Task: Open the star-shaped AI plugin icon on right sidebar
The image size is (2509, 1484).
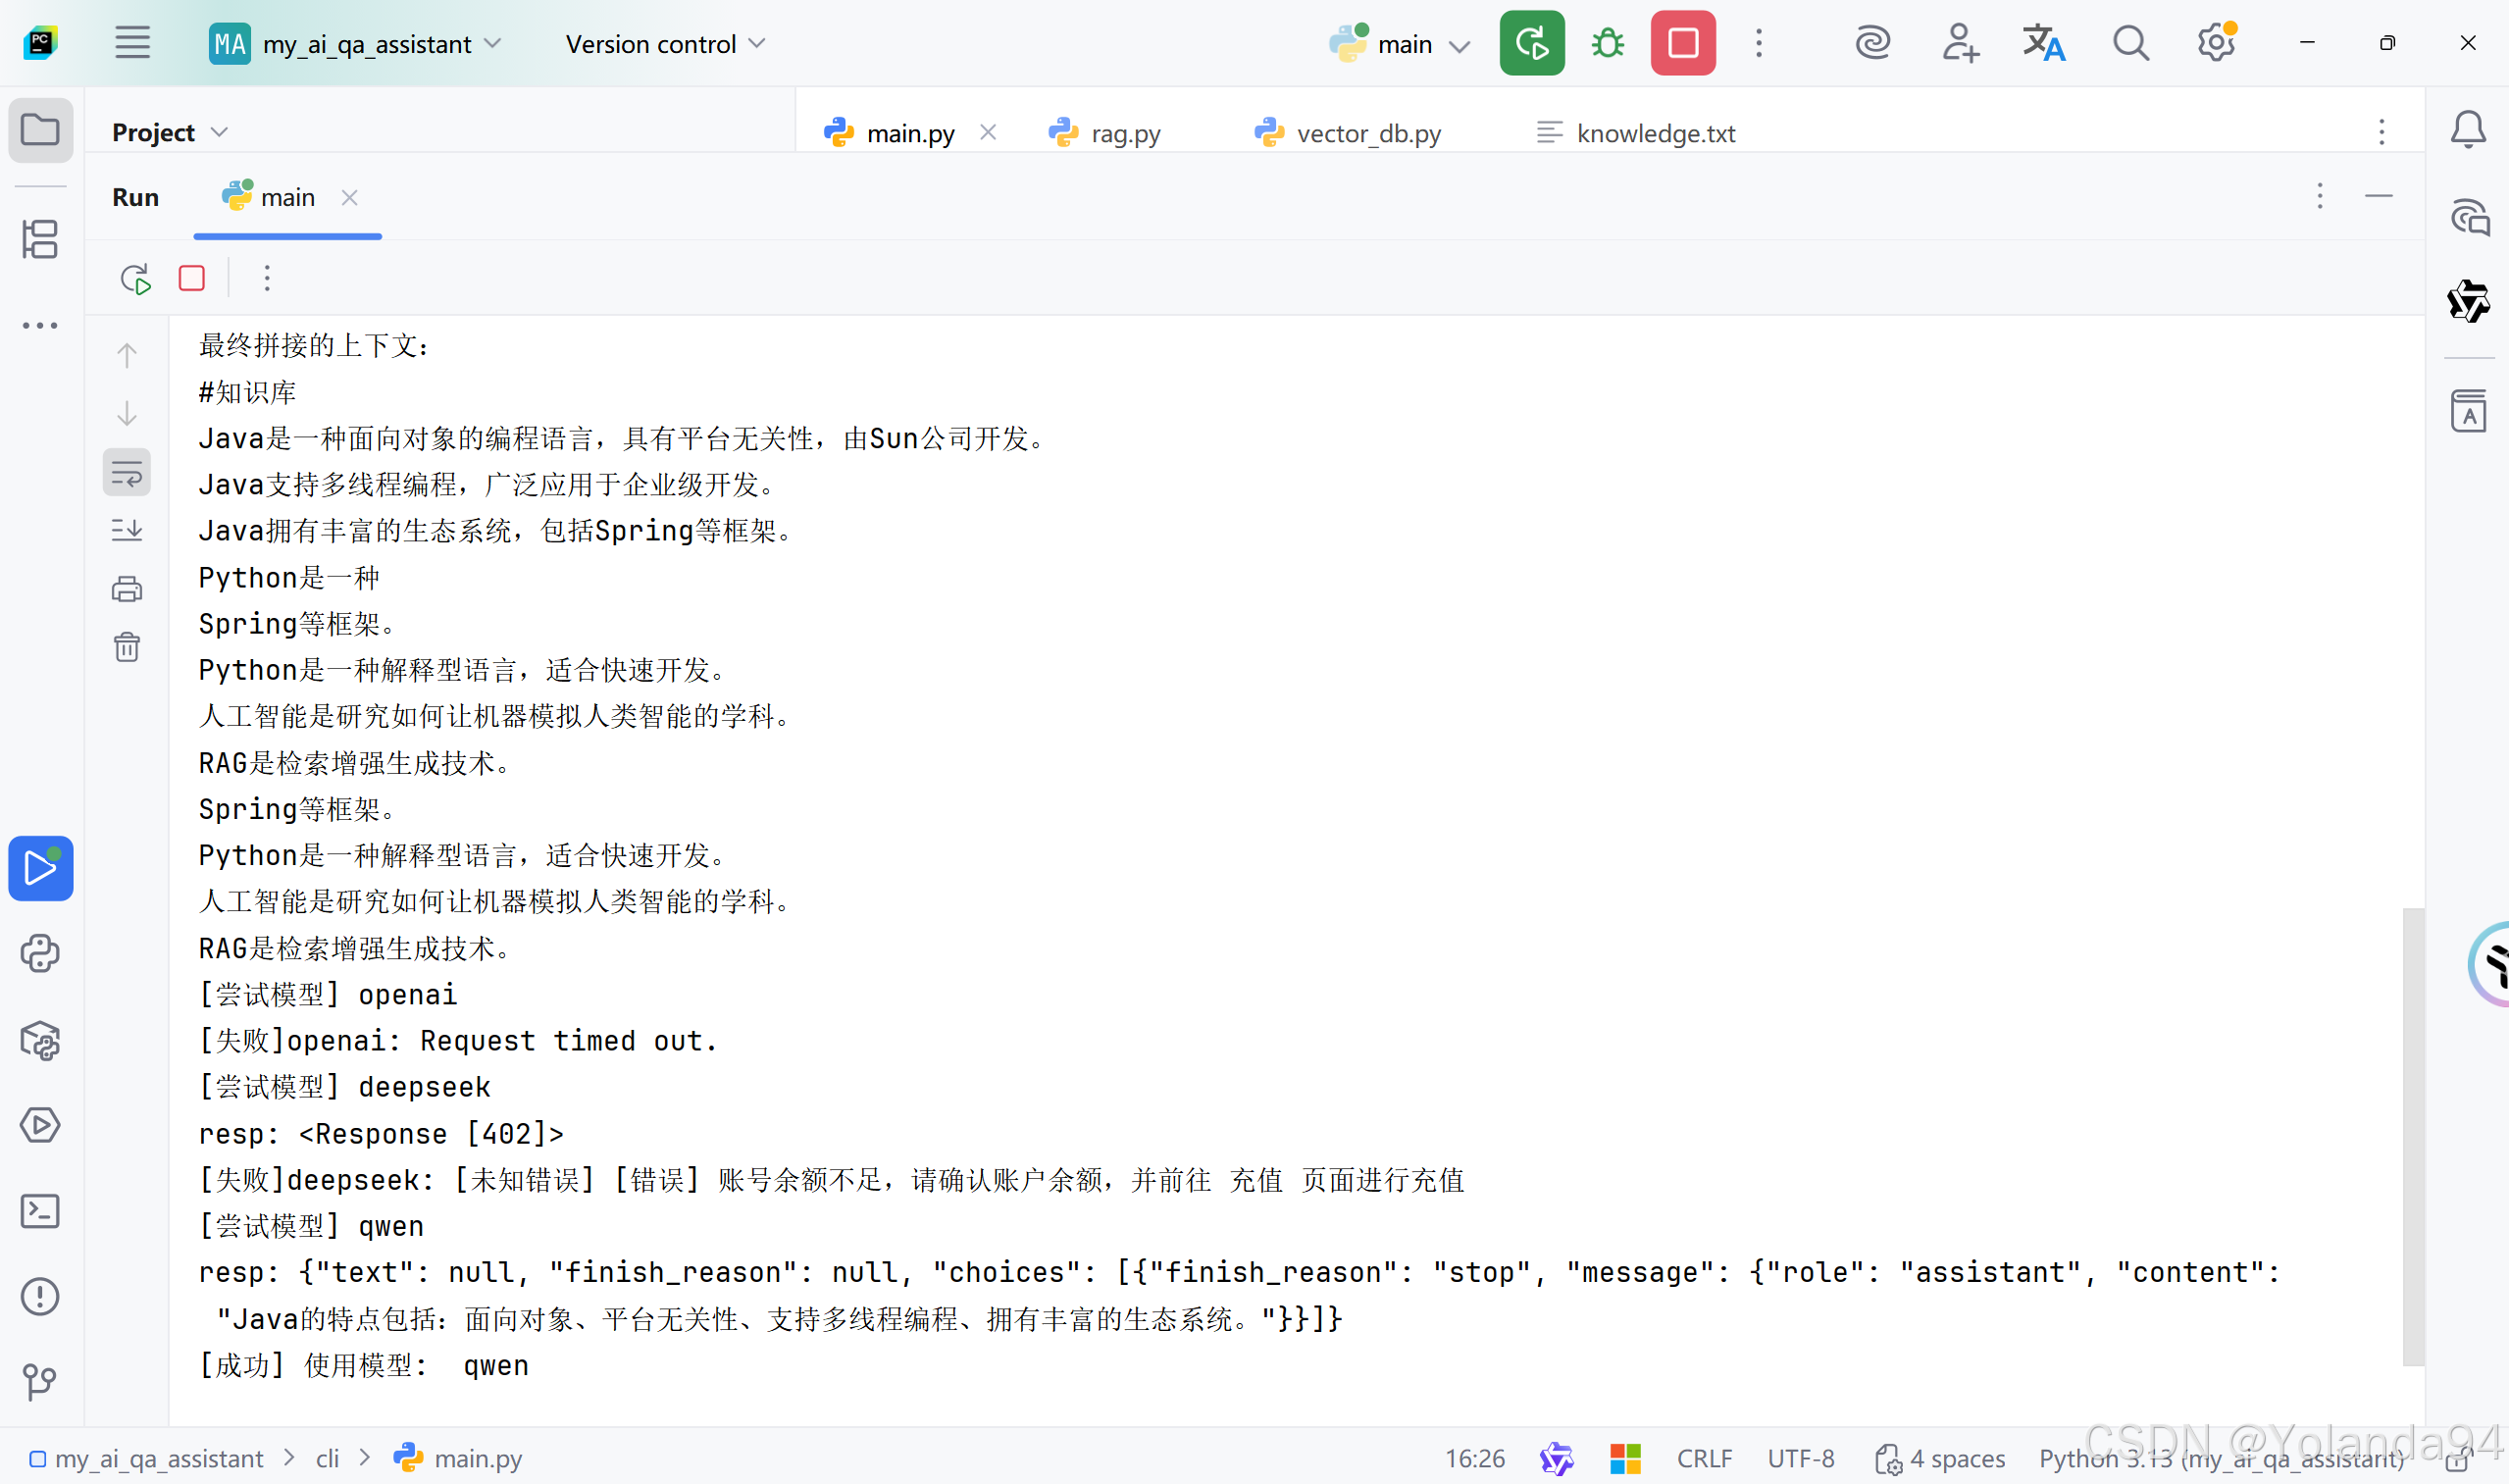Action: pyautogui.click(x=2468, y=302)
